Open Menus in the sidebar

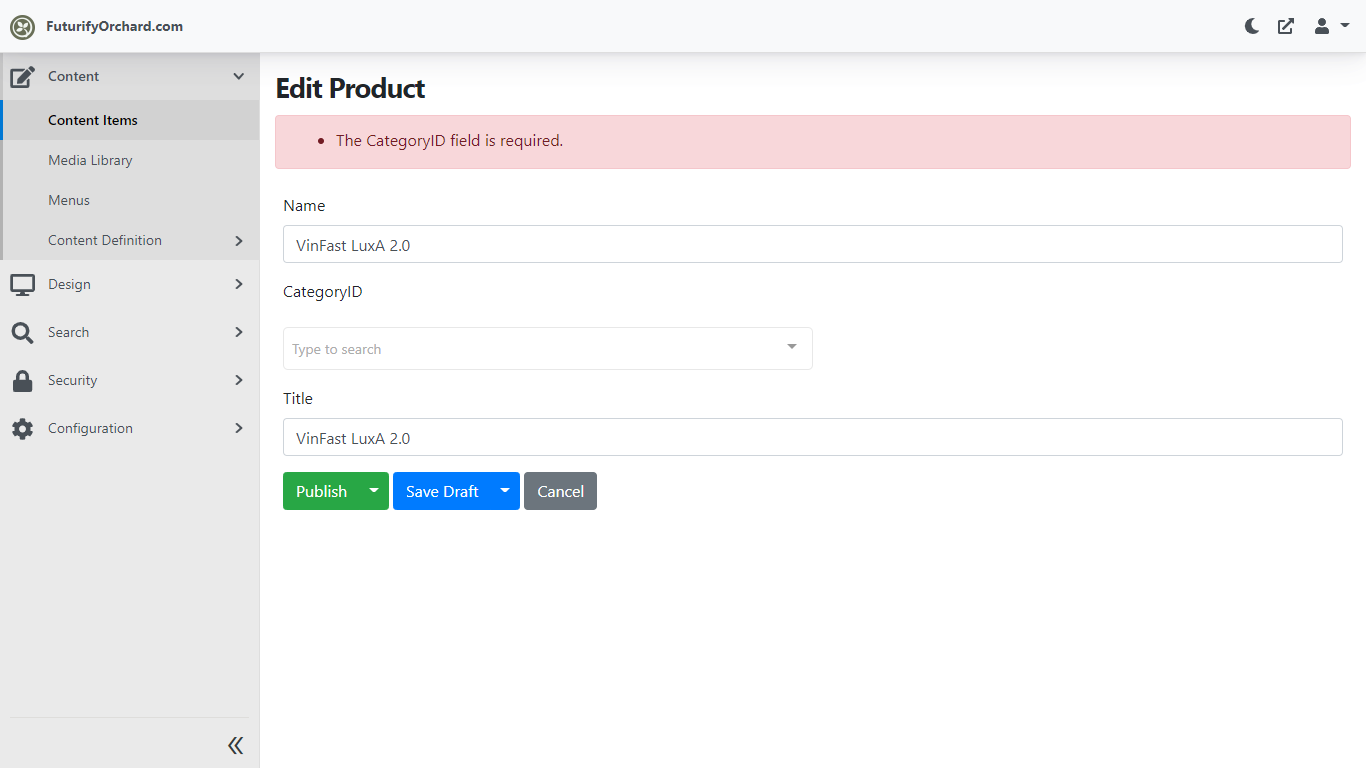(x=130, y=200)
